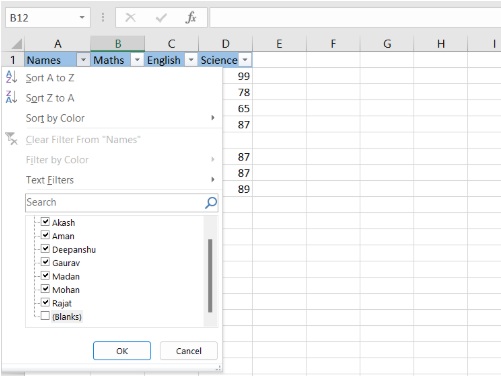Open the Names column filter dropdown
The height and width of the screenshot is (376, 501).
point(83,60)
